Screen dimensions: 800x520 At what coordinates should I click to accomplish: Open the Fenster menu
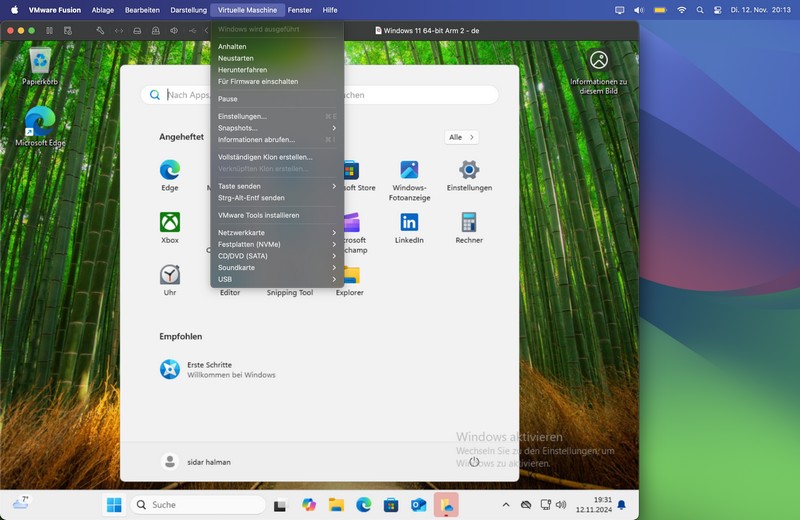pyautogui.click(x=299, y=10)
